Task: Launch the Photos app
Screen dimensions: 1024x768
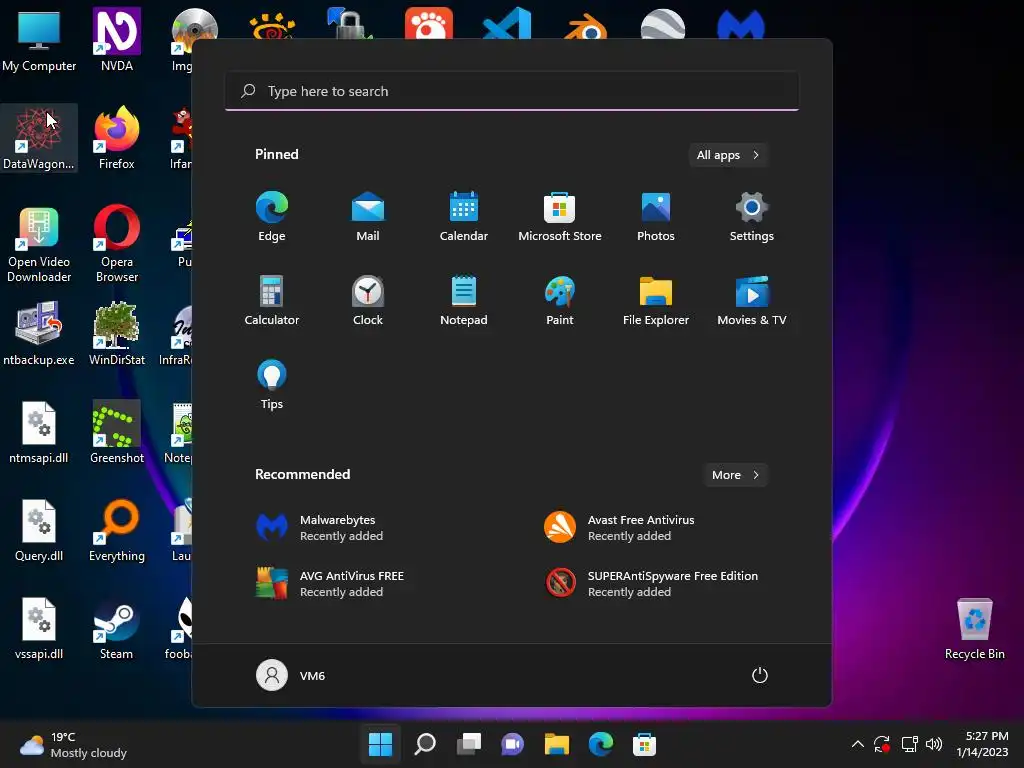Action: [656, 217]
